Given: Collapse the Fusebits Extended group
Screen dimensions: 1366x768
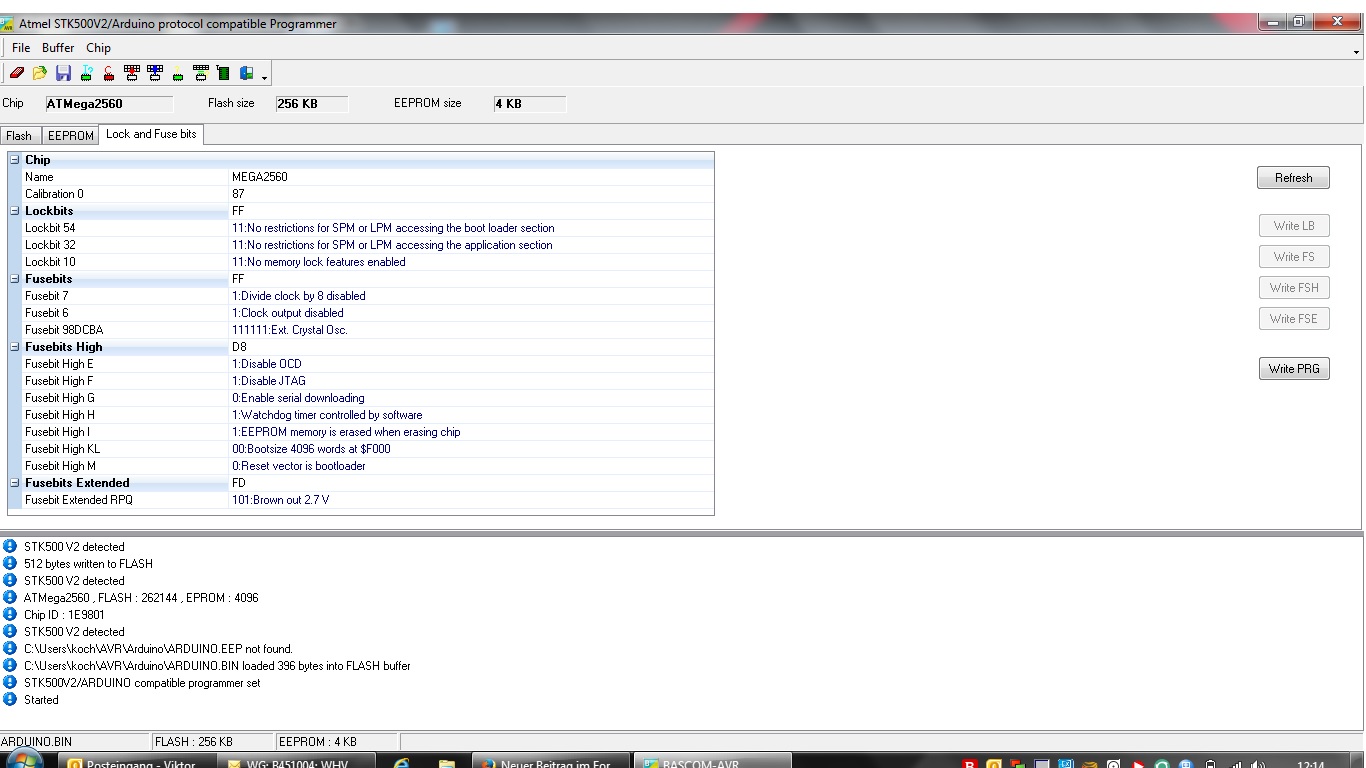Looking at the screenshot, I should coord(15,483).
